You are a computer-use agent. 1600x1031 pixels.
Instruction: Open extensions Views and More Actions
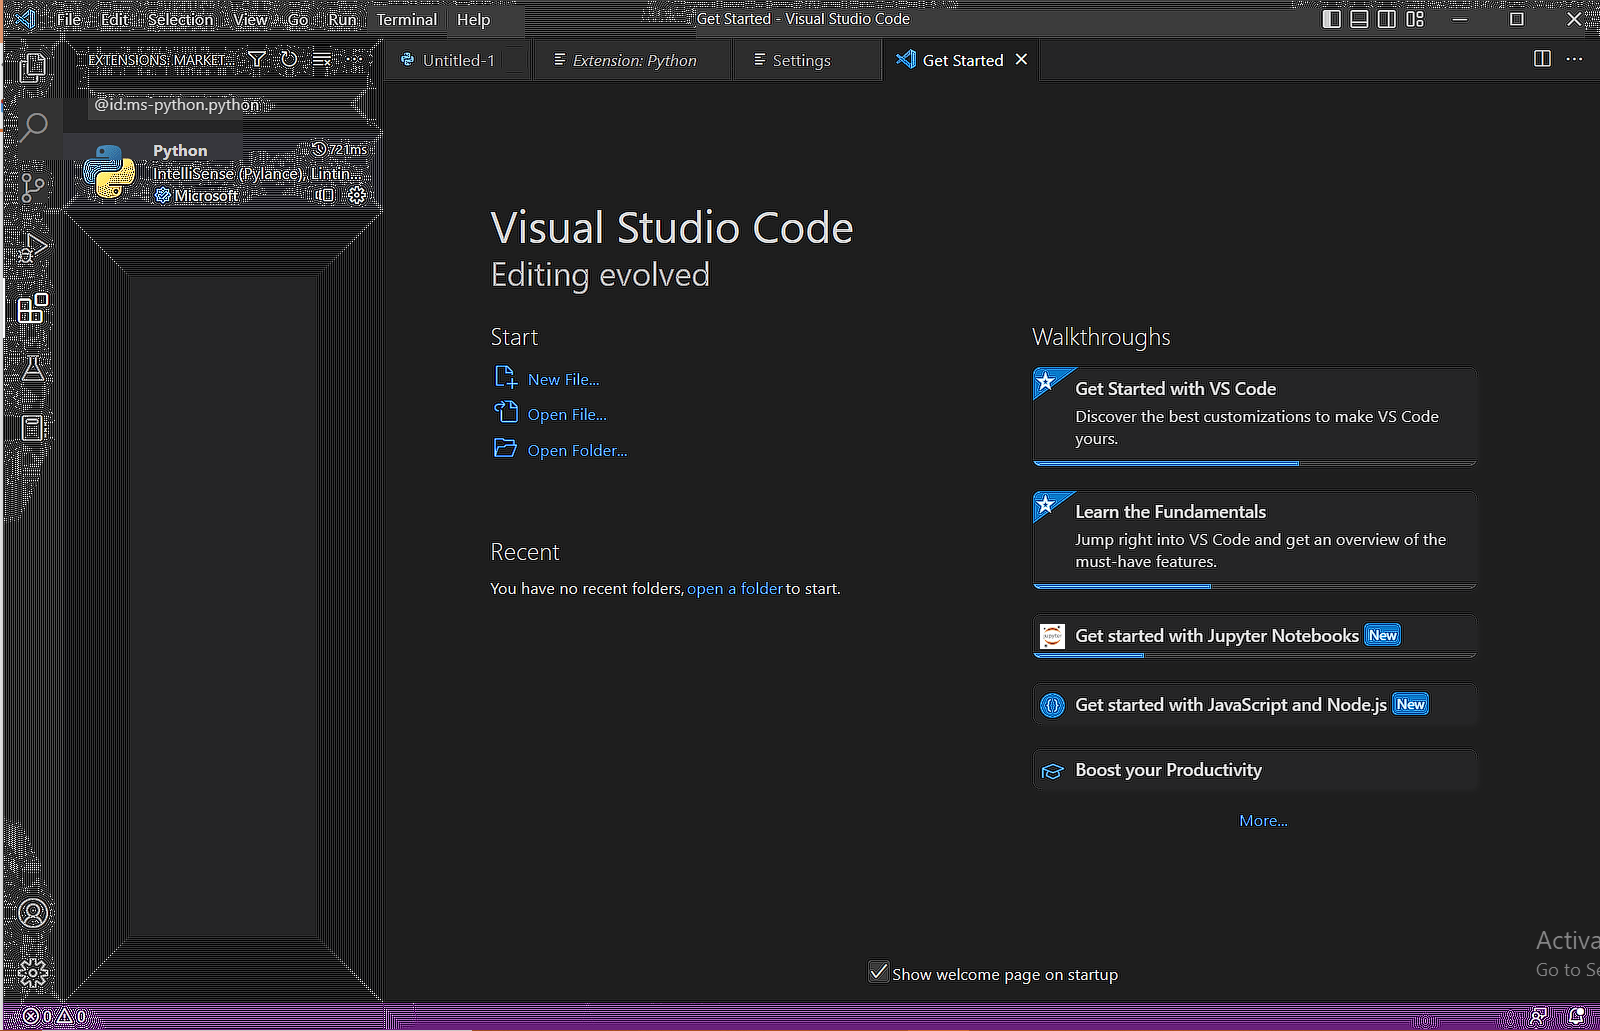355,59
